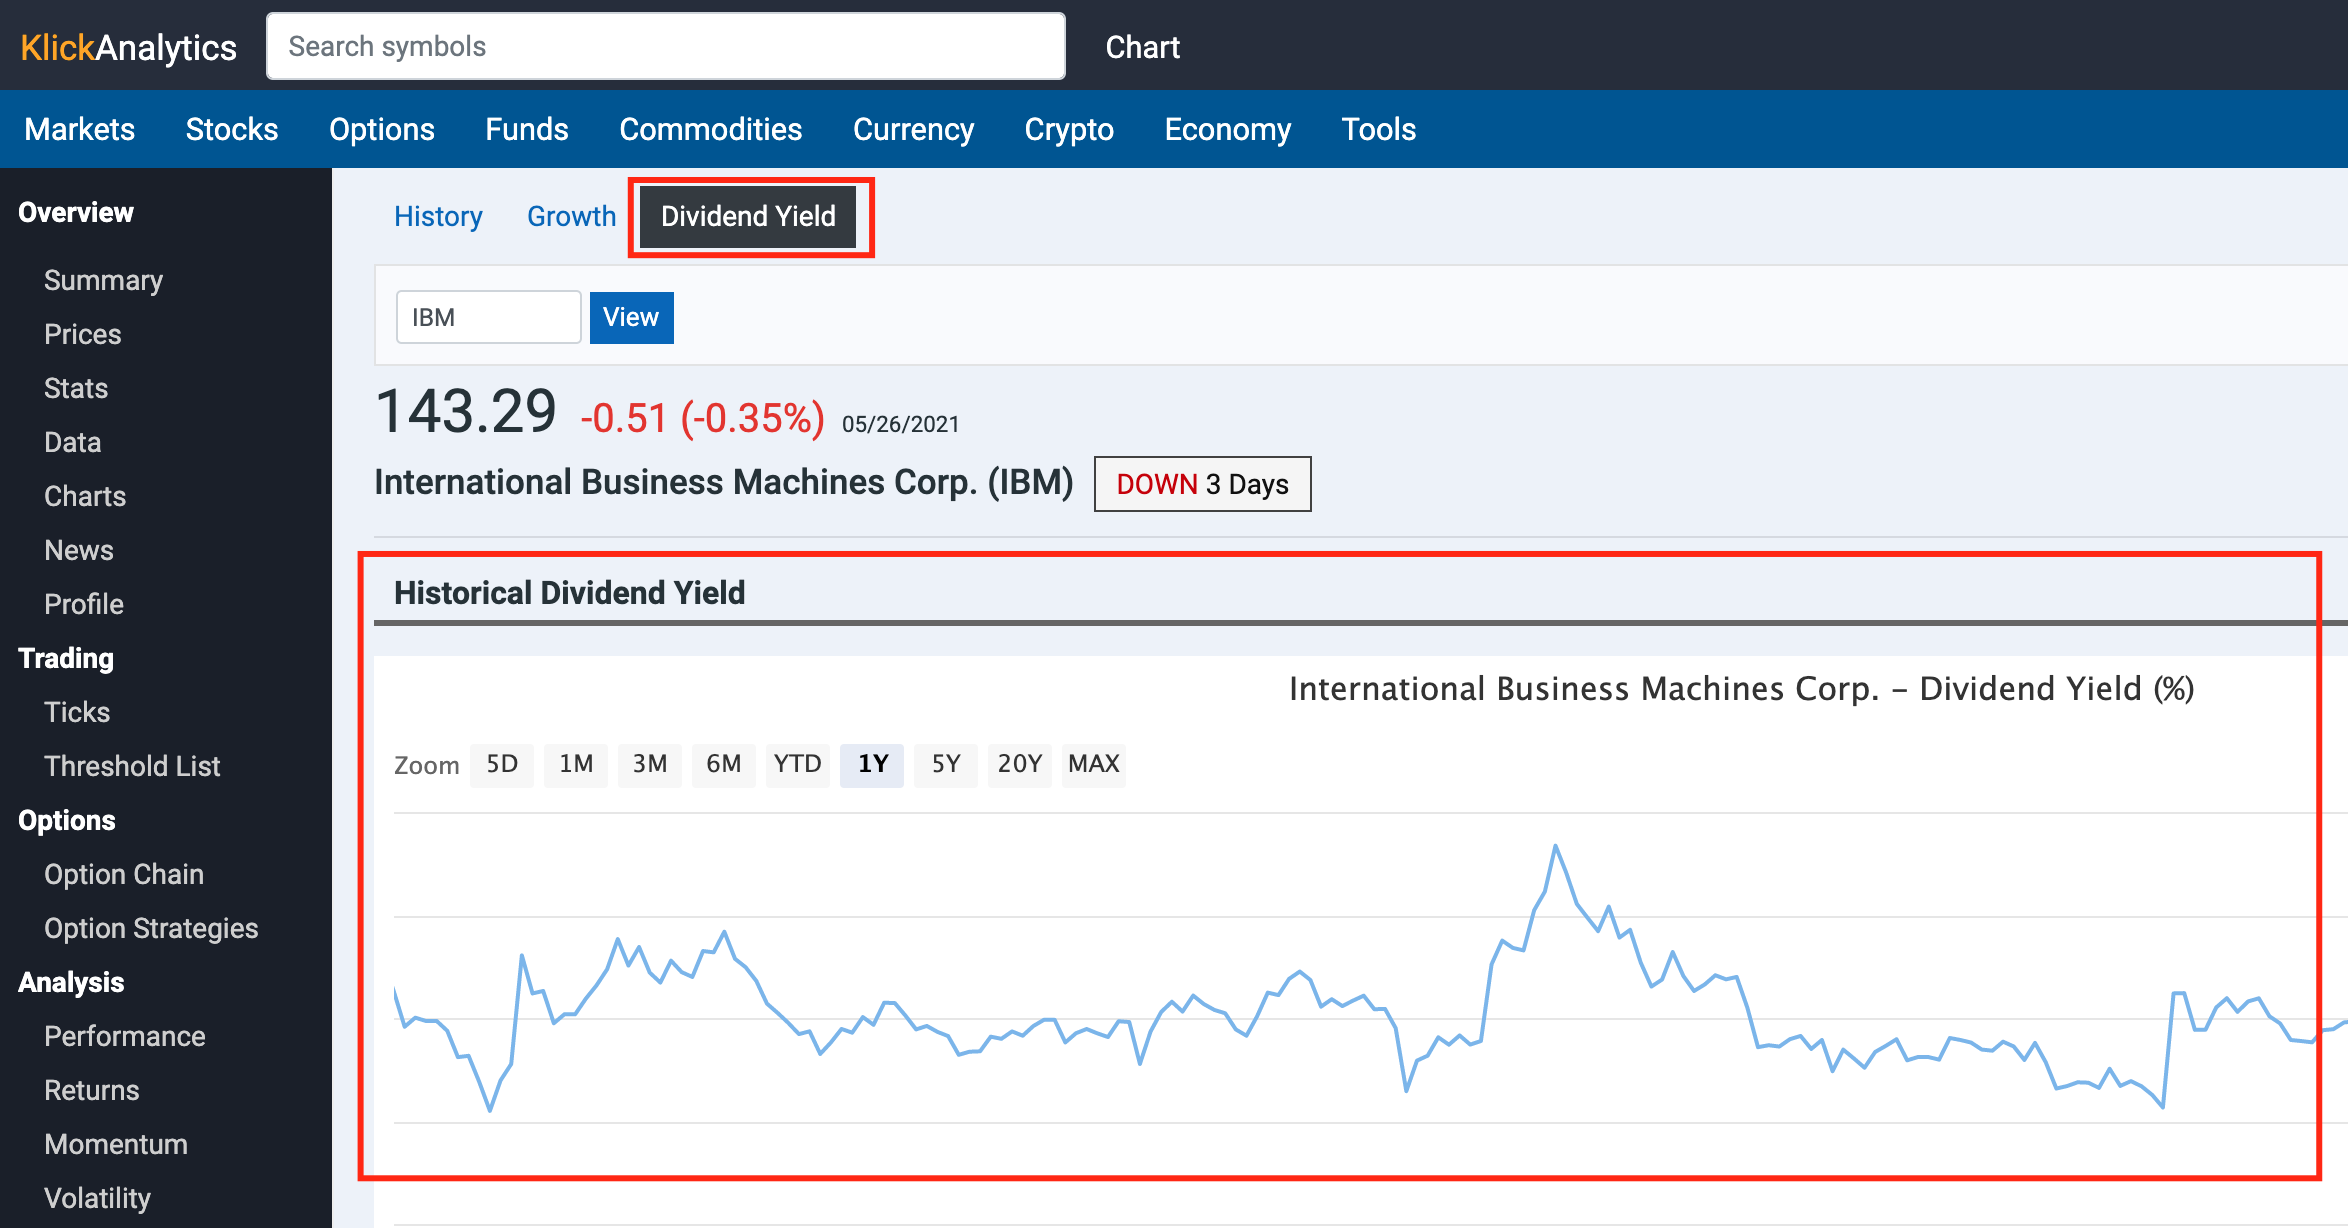Open the Crypto menu

click(1069, 129)
